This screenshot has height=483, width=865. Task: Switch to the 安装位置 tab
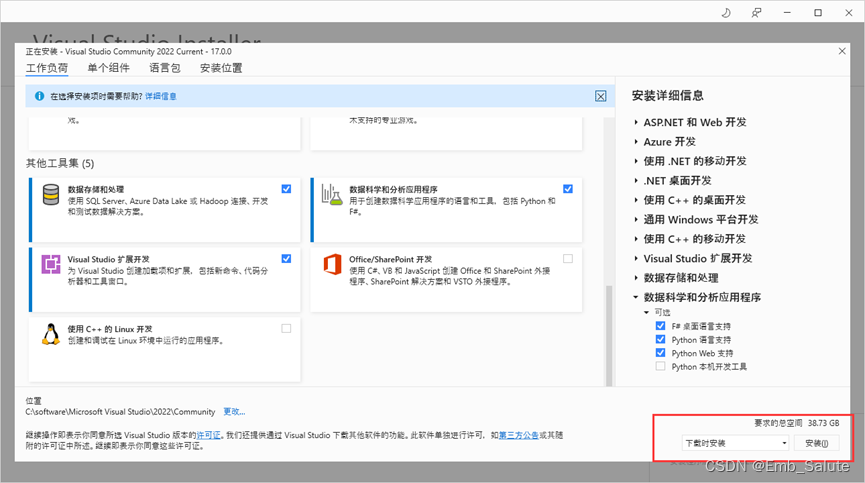pos(221,68)
